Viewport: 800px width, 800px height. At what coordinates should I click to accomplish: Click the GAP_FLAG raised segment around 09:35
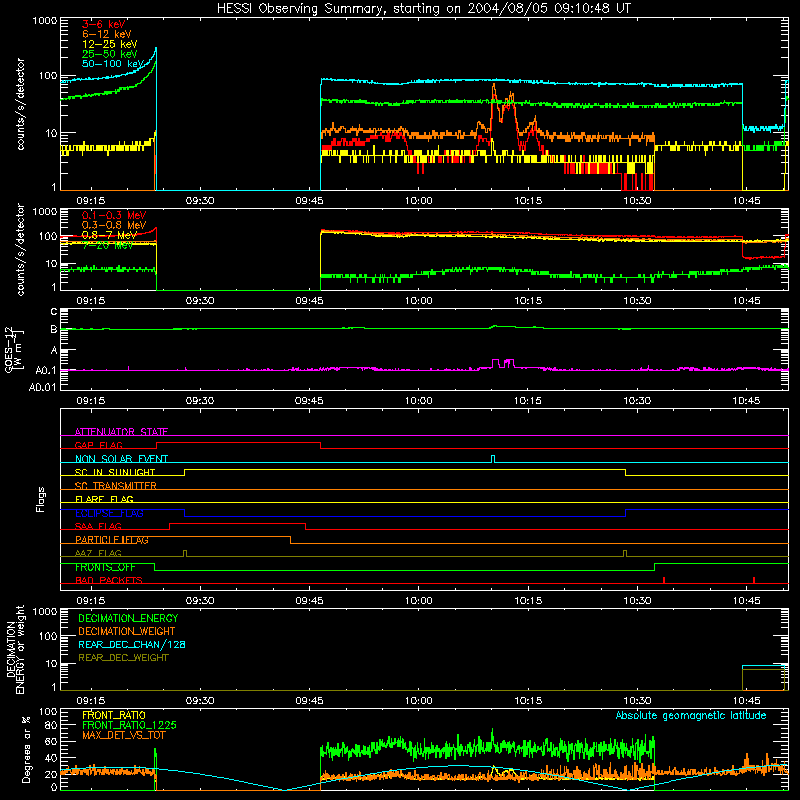238,442
